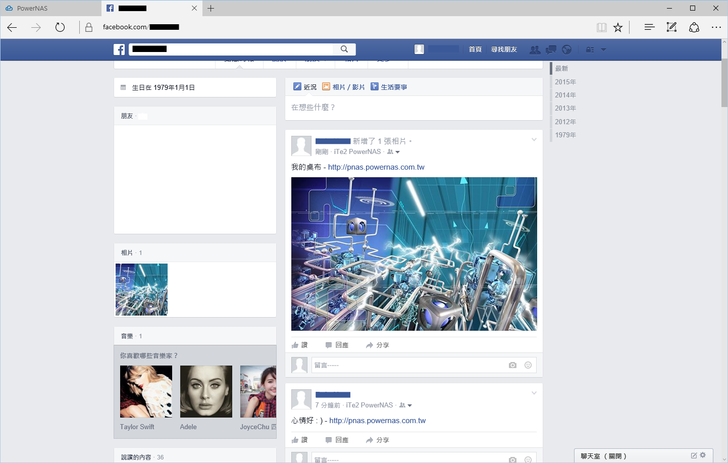Switch to the PowerNAS browser tab
728x463 pixels.
coord(40,8)
